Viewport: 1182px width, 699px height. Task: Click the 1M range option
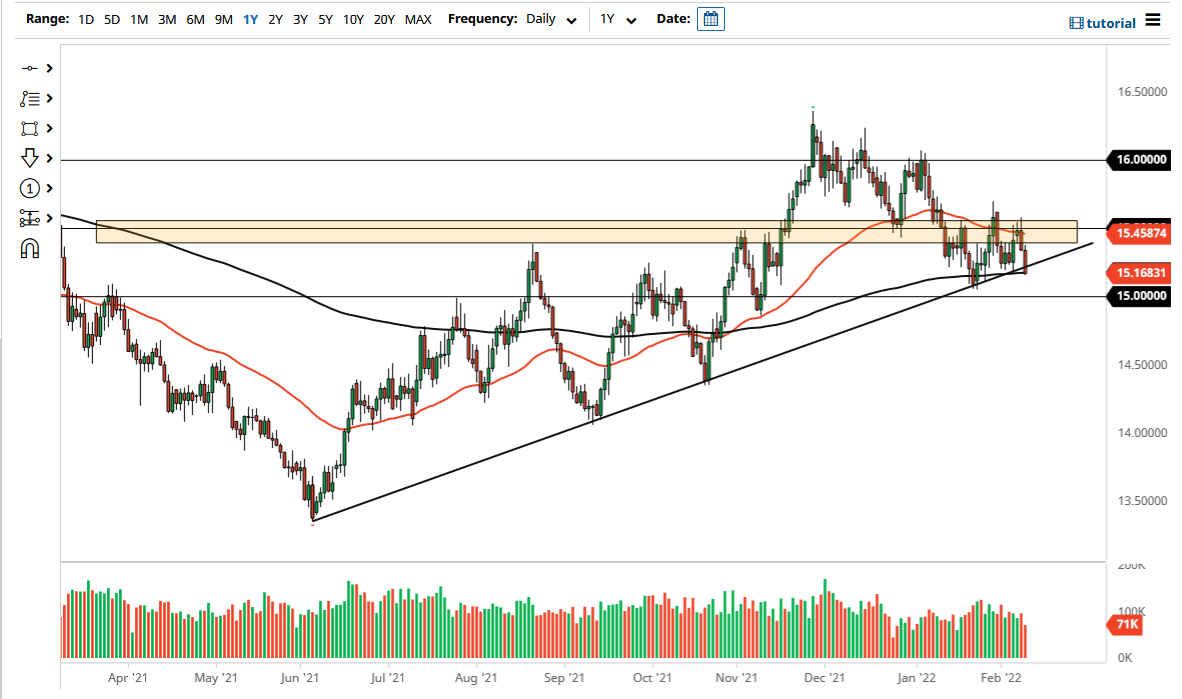tap(139, 19)
